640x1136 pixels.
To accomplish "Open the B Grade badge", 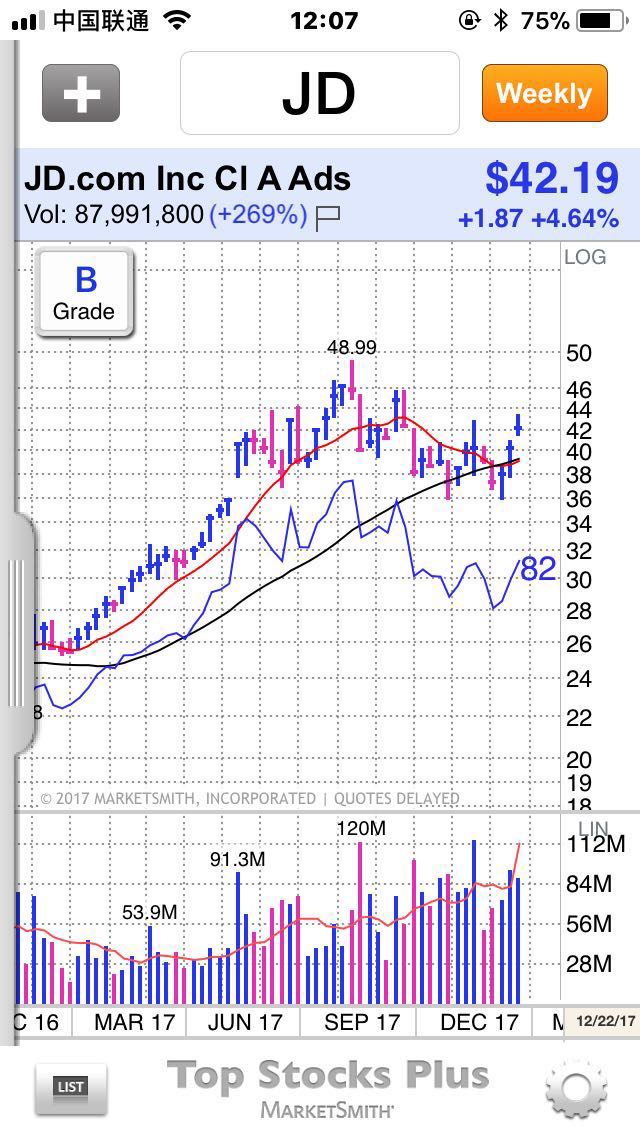I will 85,293.
